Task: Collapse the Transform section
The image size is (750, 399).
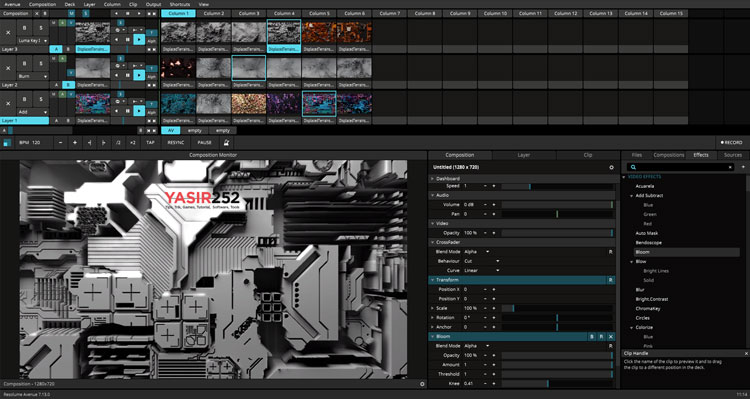Action: point(432,280)
